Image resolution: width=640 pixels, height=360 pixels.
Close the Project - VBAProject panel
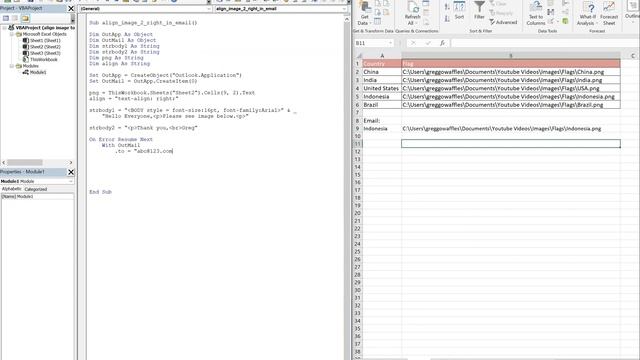click(71, 8)
